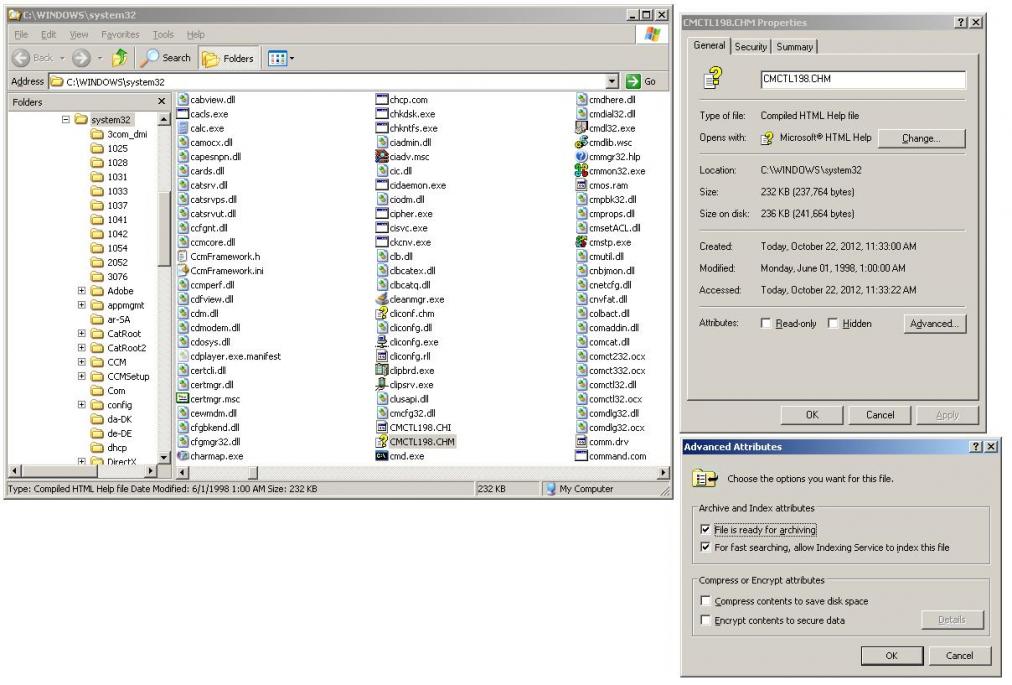The width and height of the screenshot is (1012, 685).
Task: Click Cancel in Advanced Attributes dialog
Action: click(959, 655)
